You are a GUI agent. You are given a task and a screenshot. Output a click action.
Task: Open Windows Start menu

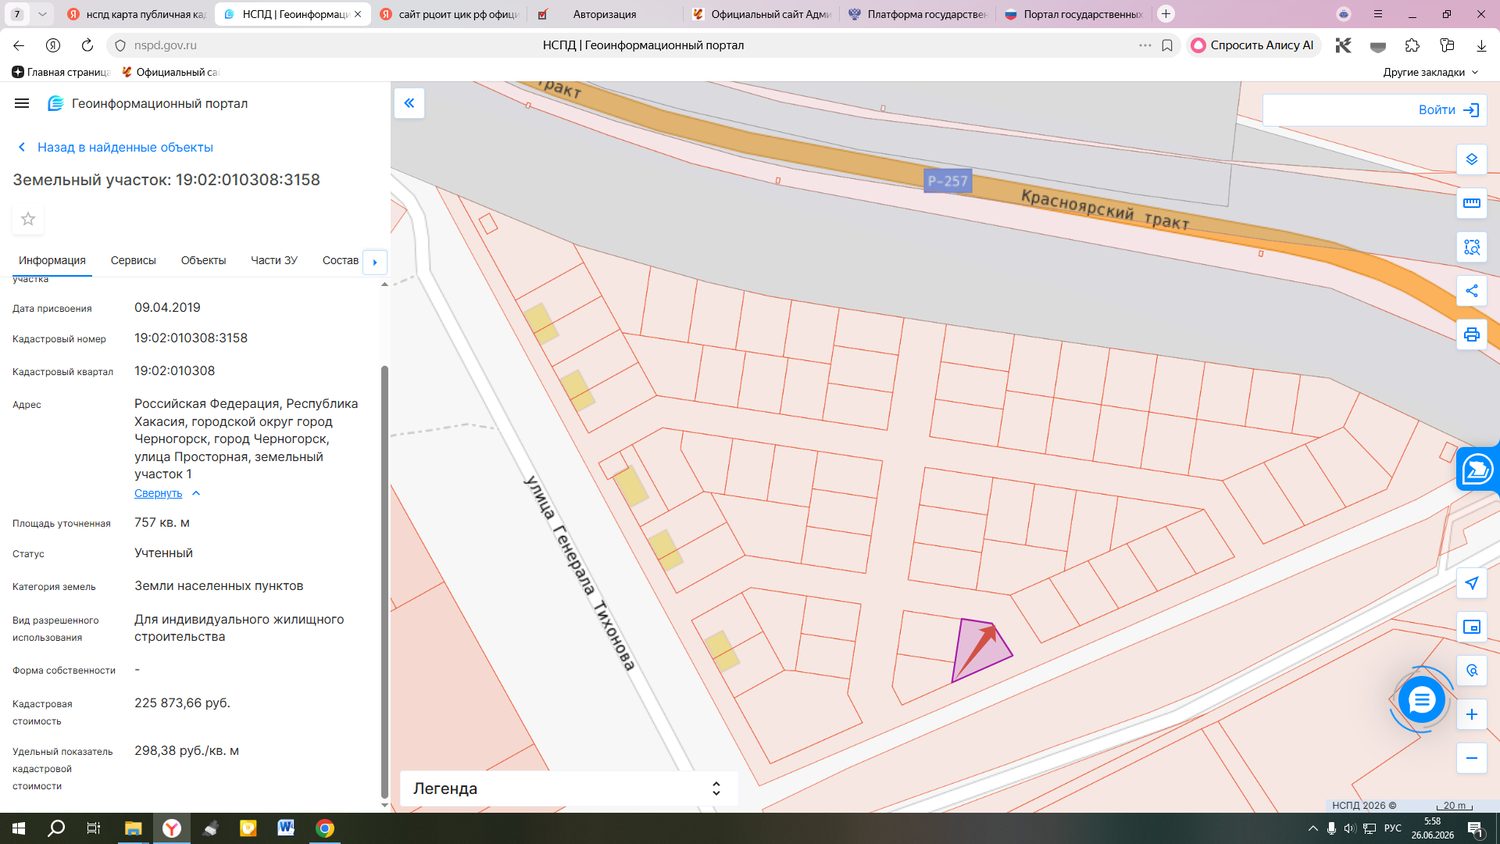coord(18,828)
